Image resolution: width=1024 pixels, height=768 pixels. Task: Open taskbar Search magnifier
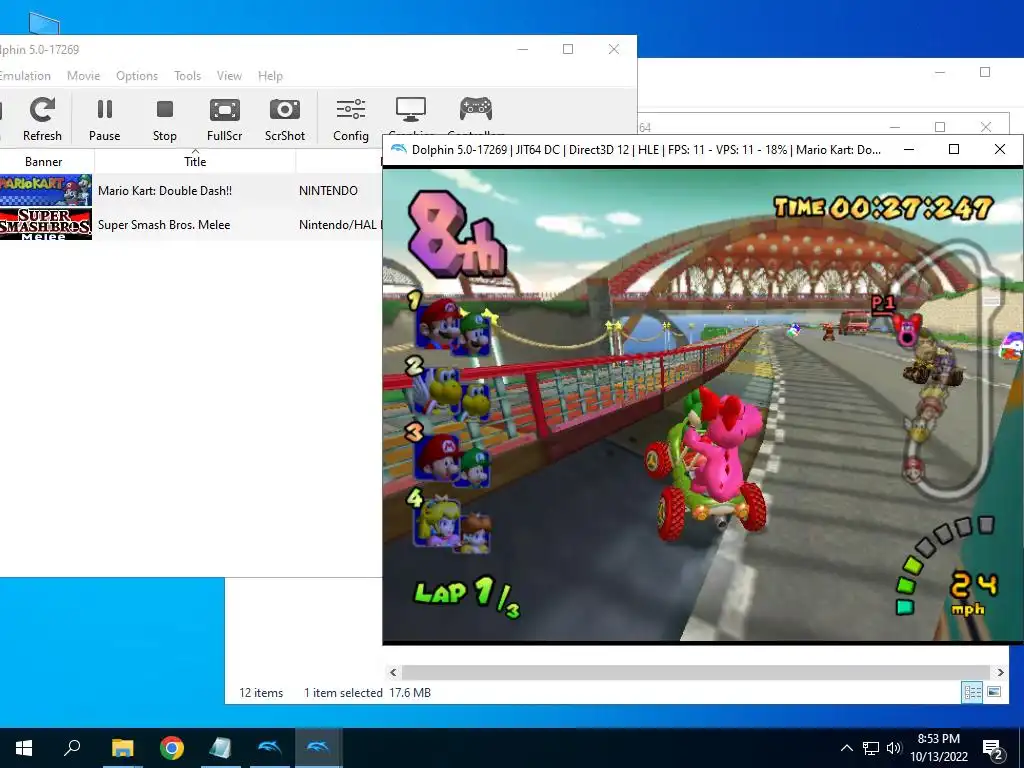coord(72,748)
